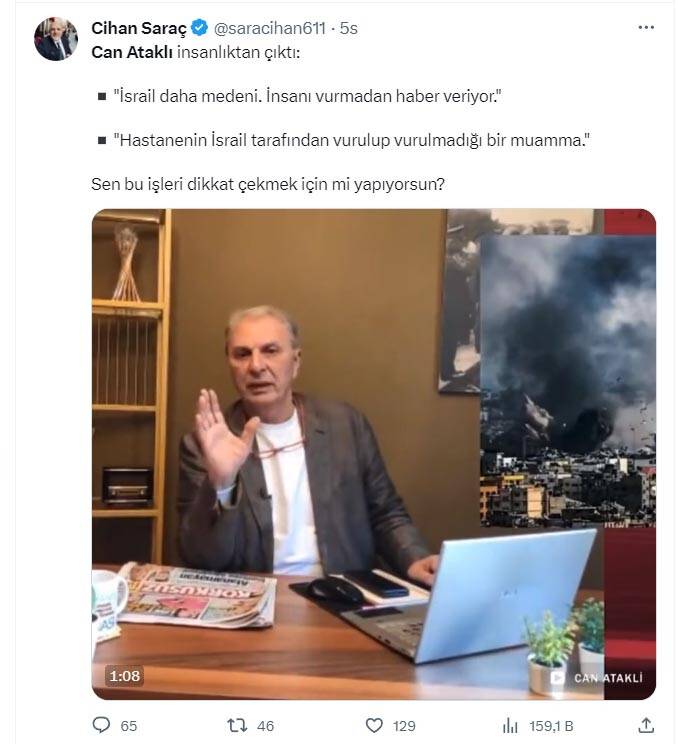The height and width of the screenshot is (744, 678).
Task: Open the view analytics bar chart icon
Action: click(x=510, y=725)
